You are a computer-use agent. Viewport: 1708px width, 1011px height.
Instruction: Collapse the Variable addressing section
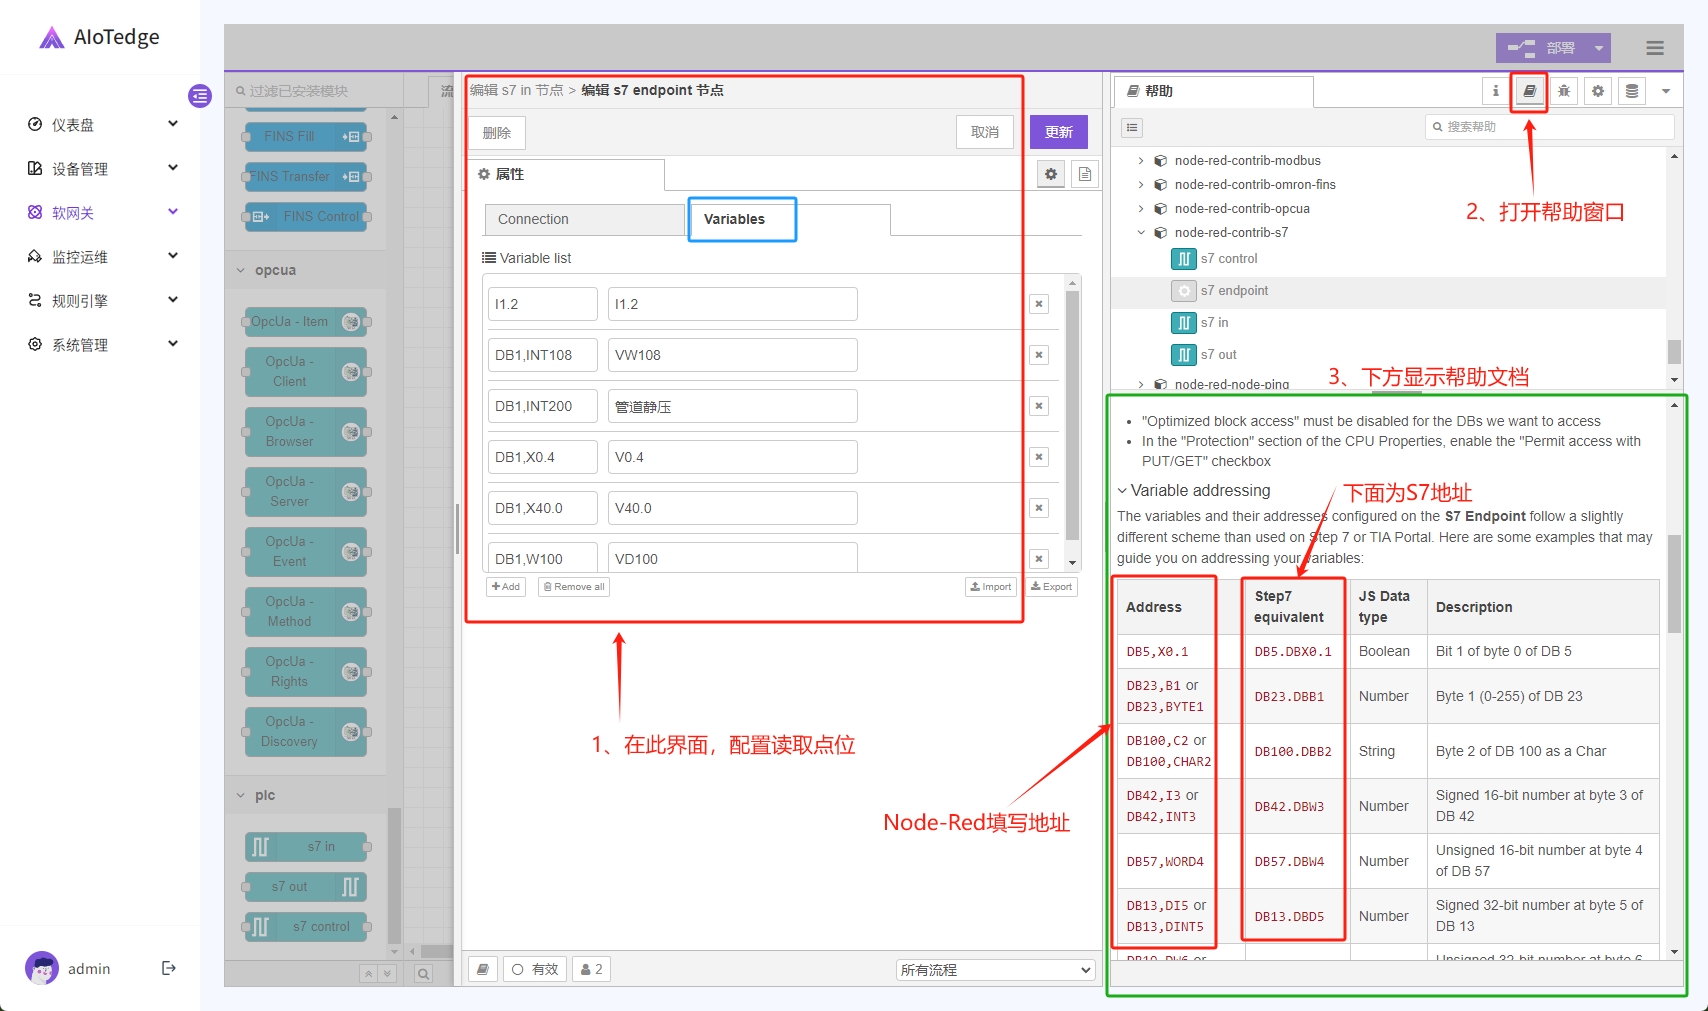click(1123, 491)
